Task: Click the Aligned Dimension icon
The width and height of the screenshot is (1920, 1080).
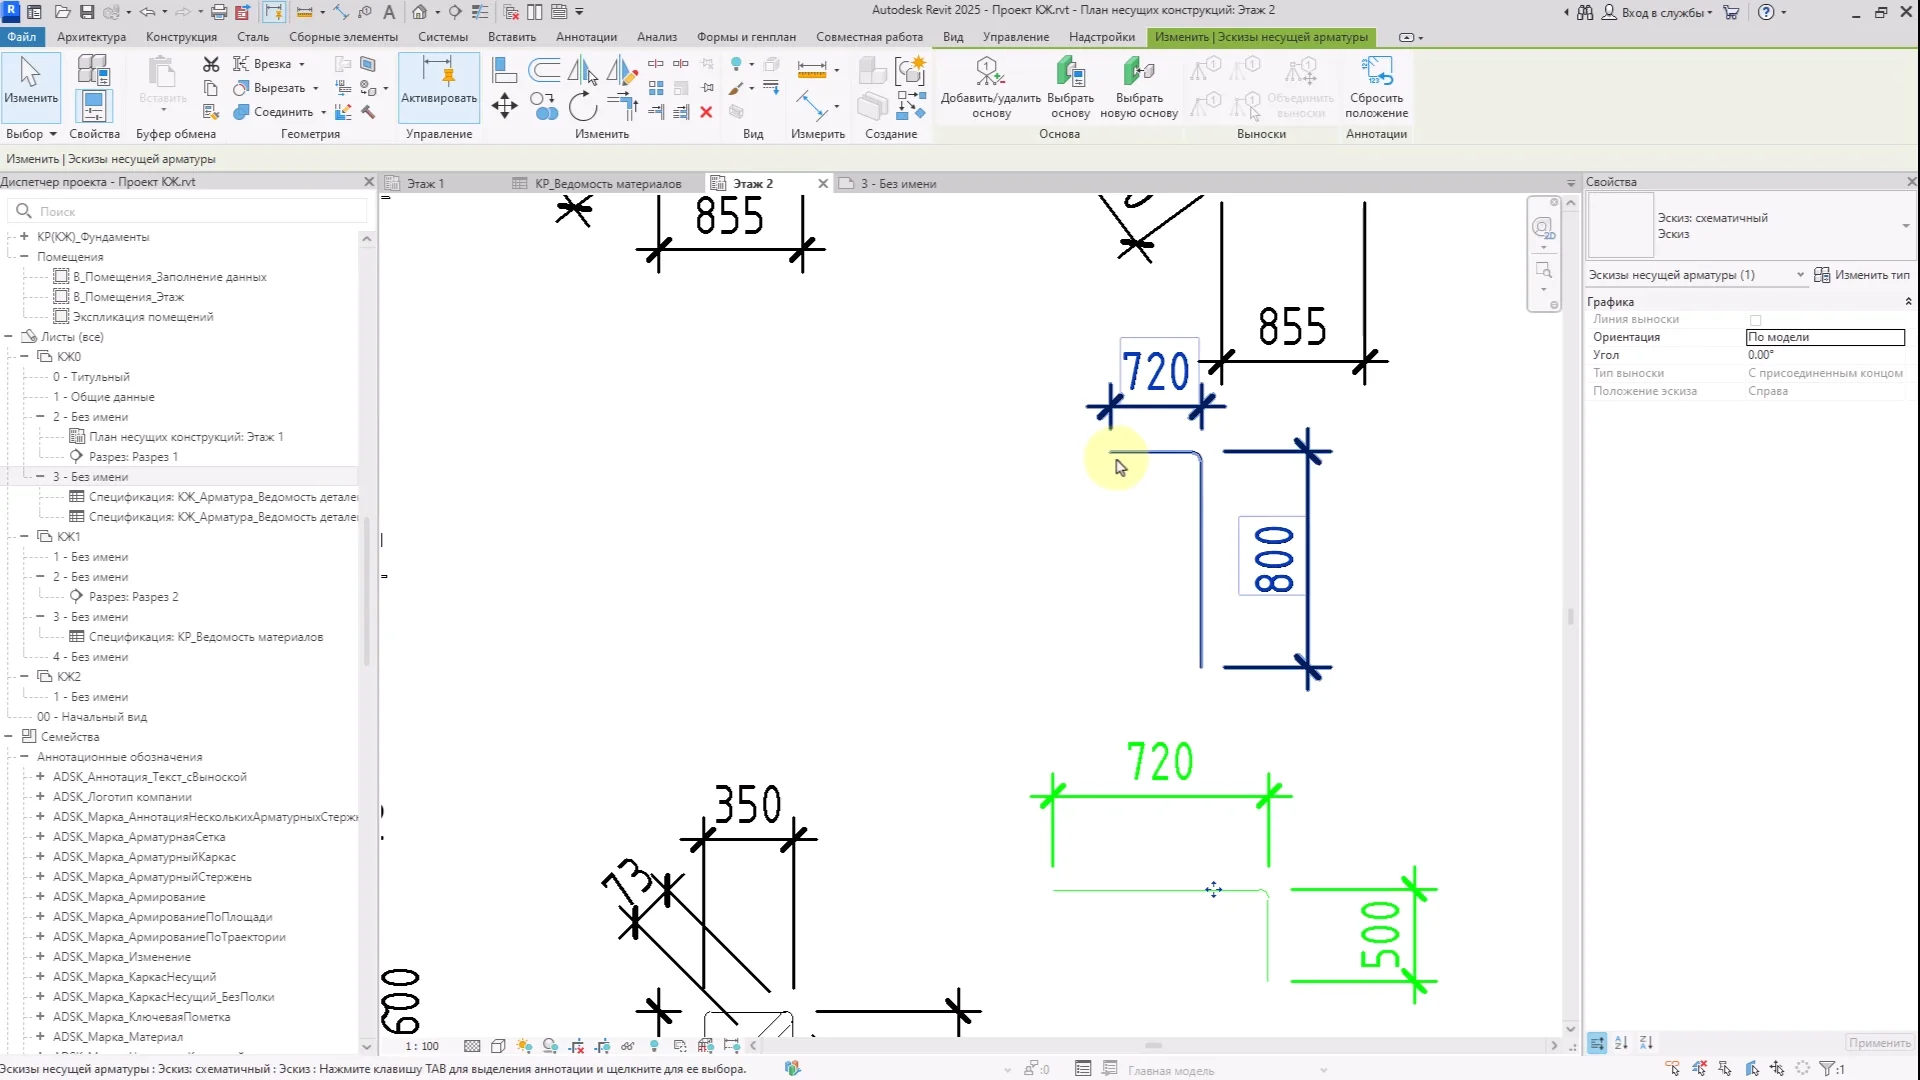Action: (x=810, y=105)
